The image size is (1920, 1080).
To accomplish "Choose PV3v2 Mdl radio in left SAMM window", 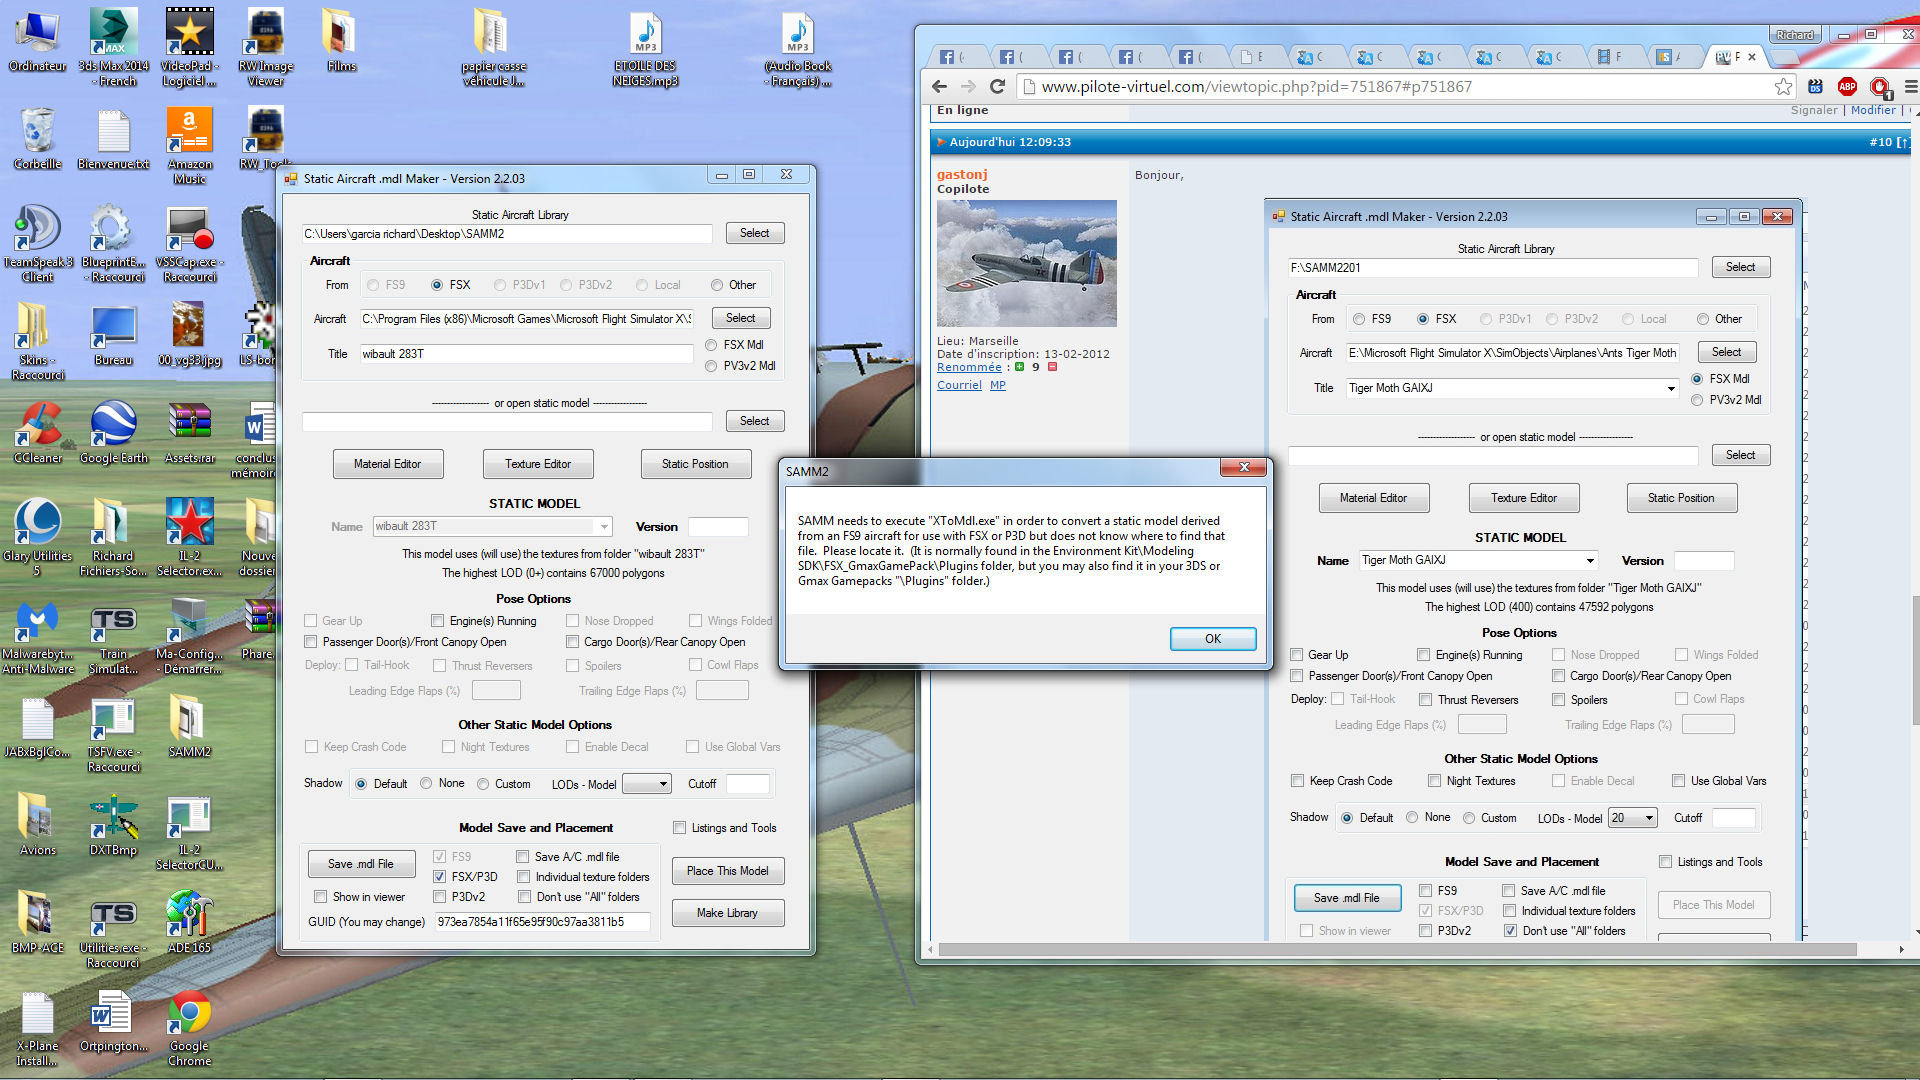I will pos(711,366).
